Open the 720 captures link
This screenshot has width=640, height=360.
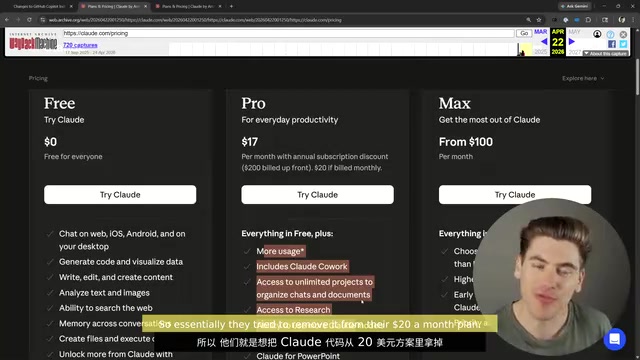[80, 45]
